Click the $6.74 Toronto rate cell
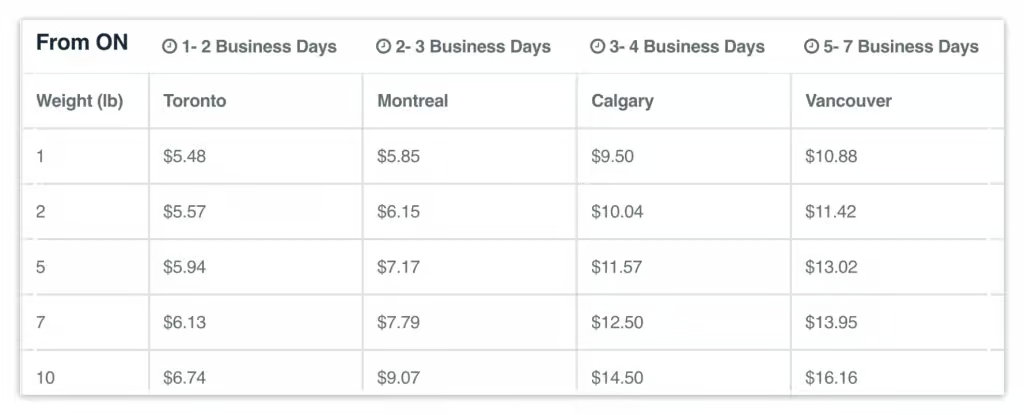Image resolution: width=1024 pixels, height=415 pixels. (x=255, y=373)
